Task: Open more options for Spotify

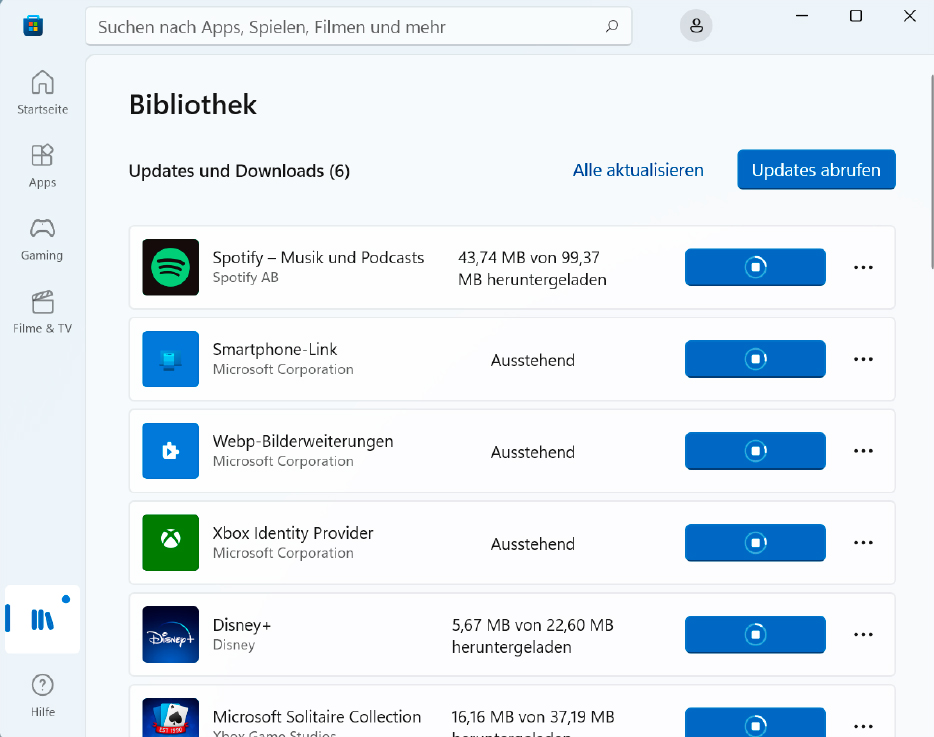Action: tap(863, 268)
